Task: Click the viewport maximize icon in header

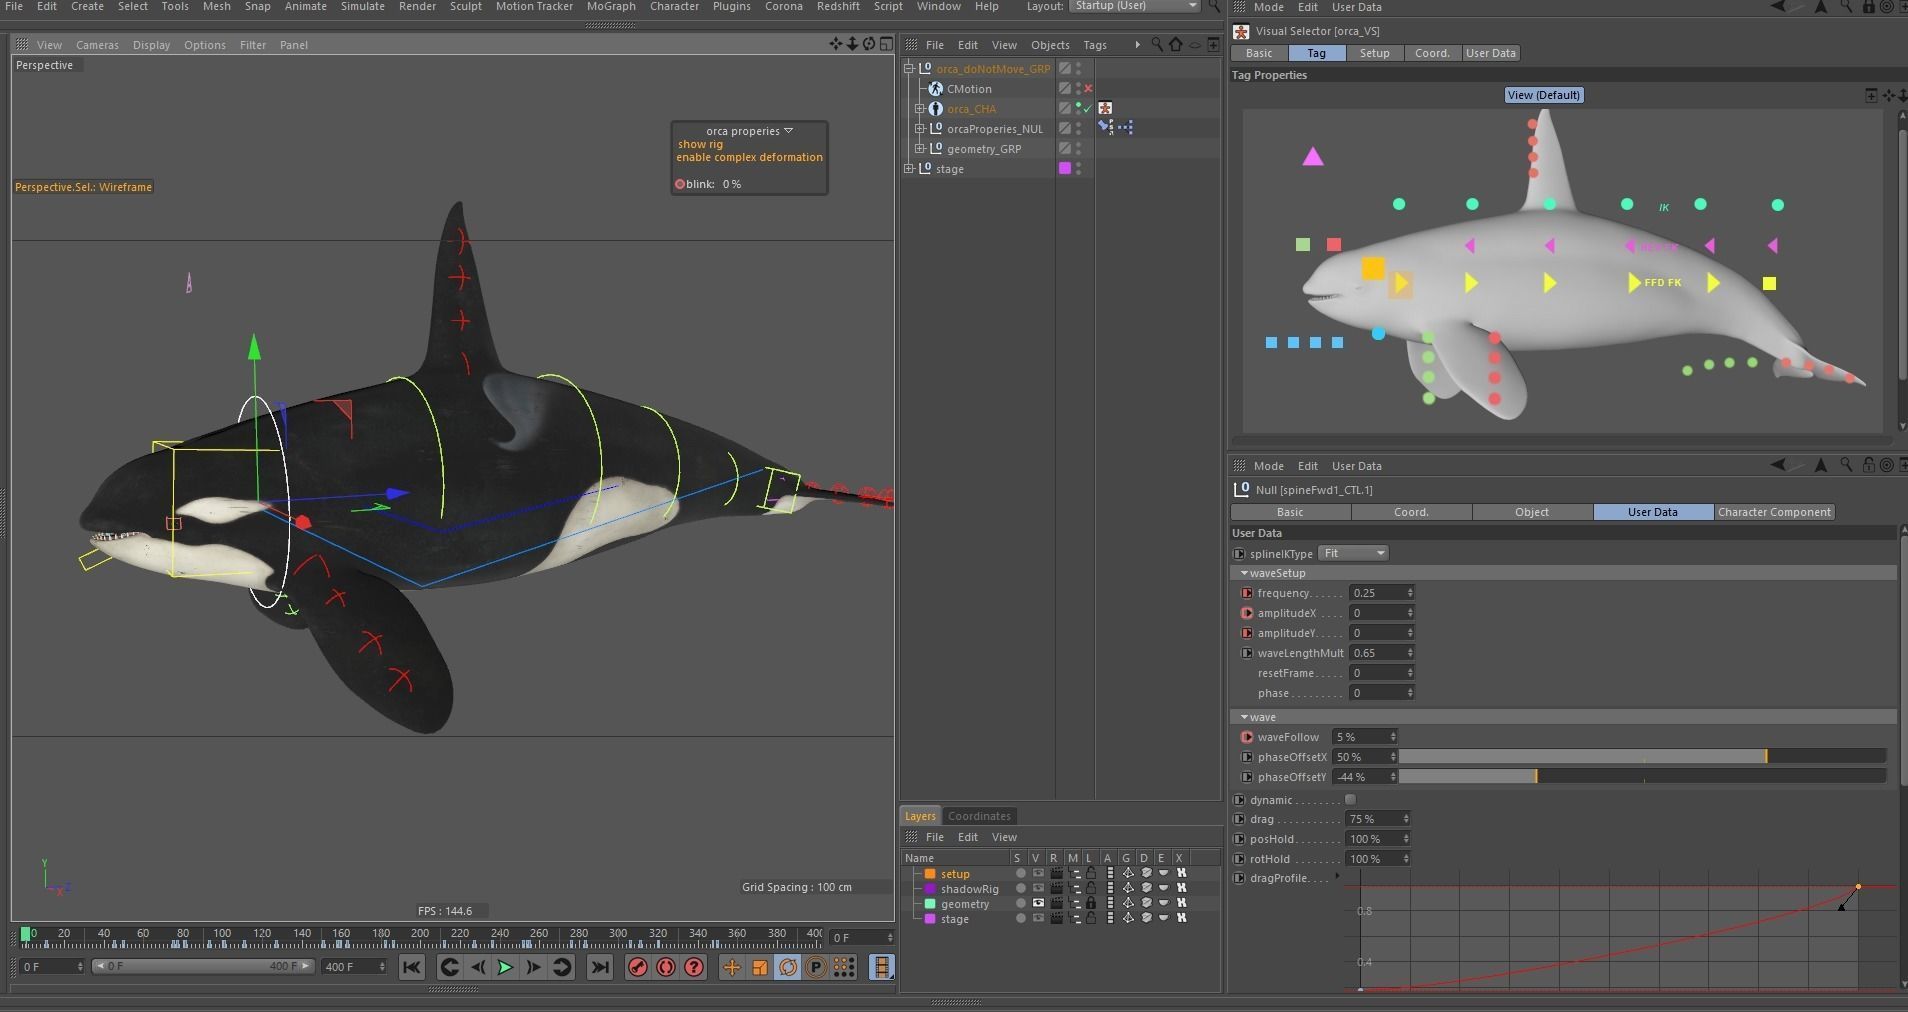Action: [x=886, y=44]
